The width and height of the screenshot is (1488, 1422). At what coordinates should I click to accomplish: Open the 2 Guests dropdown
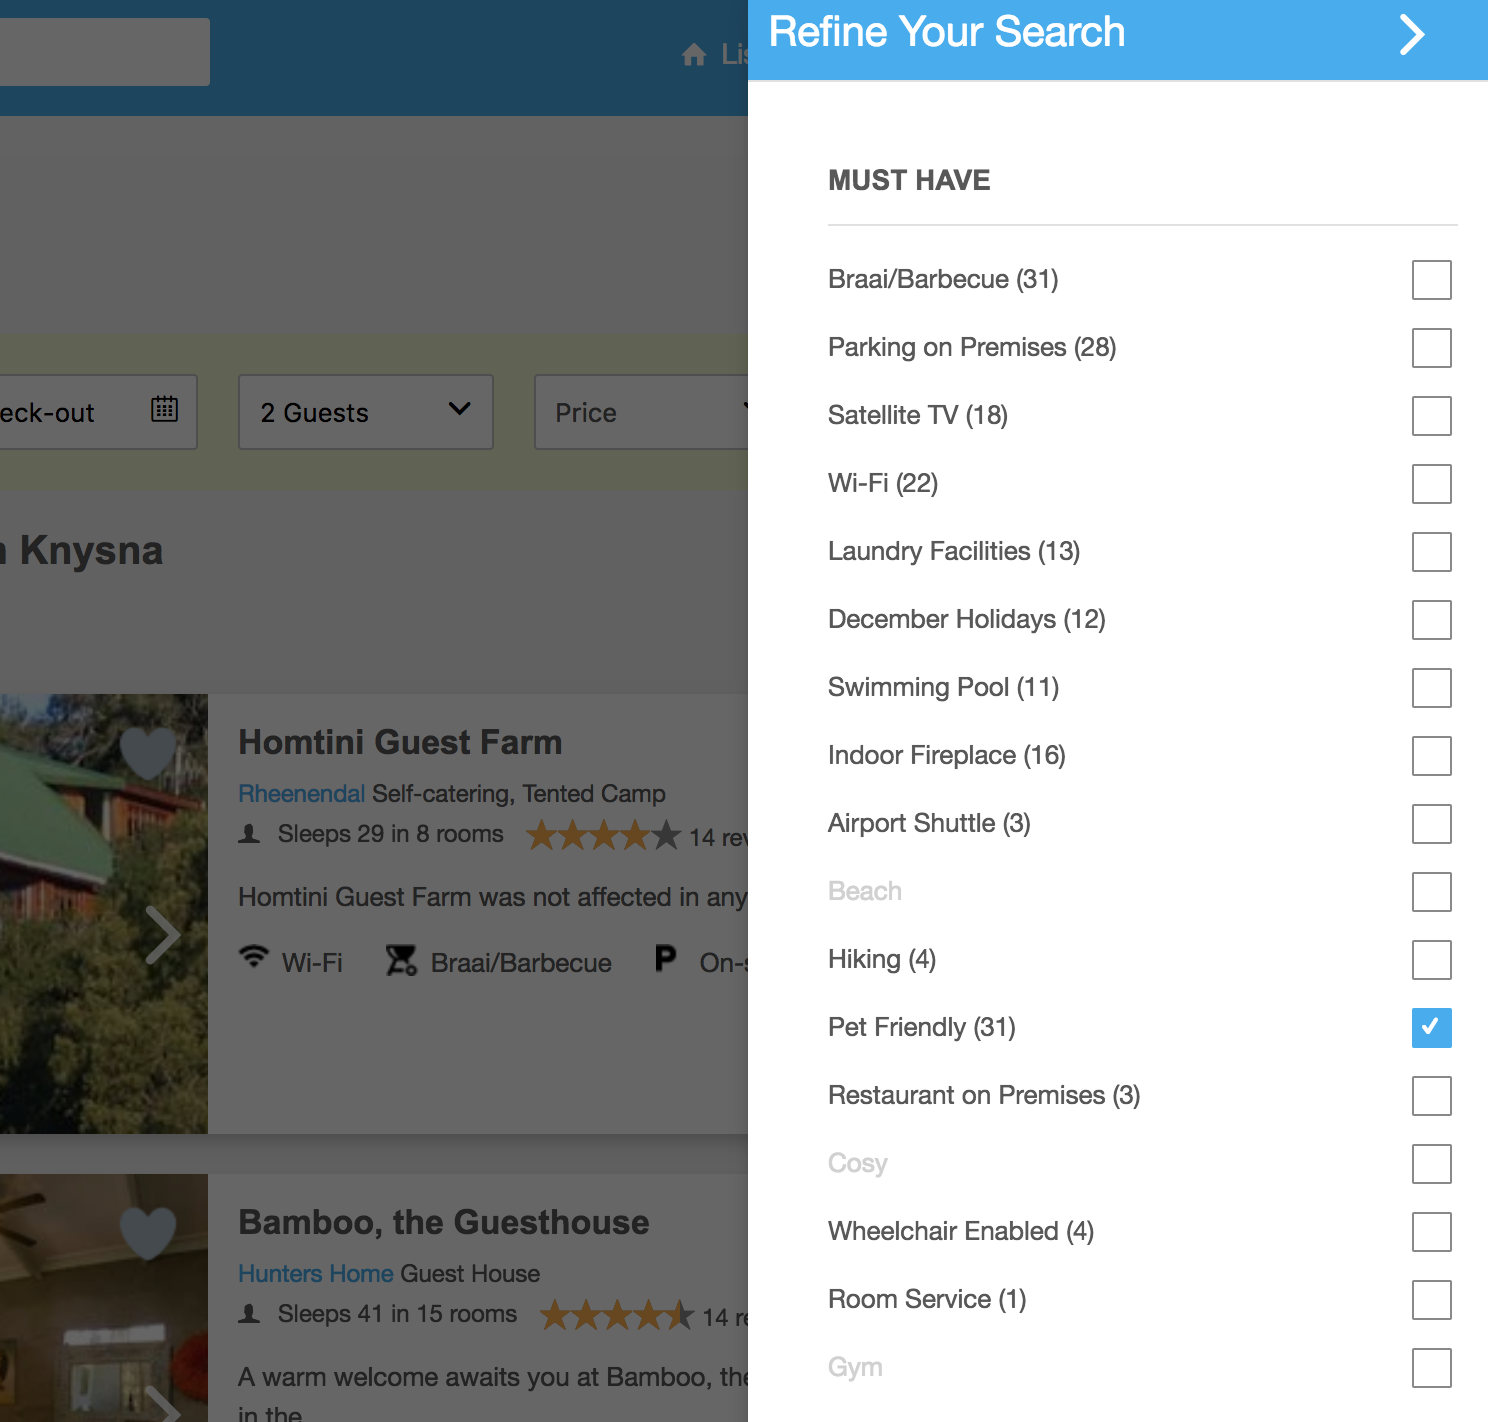pyautogui.click(x=365, y=412)
